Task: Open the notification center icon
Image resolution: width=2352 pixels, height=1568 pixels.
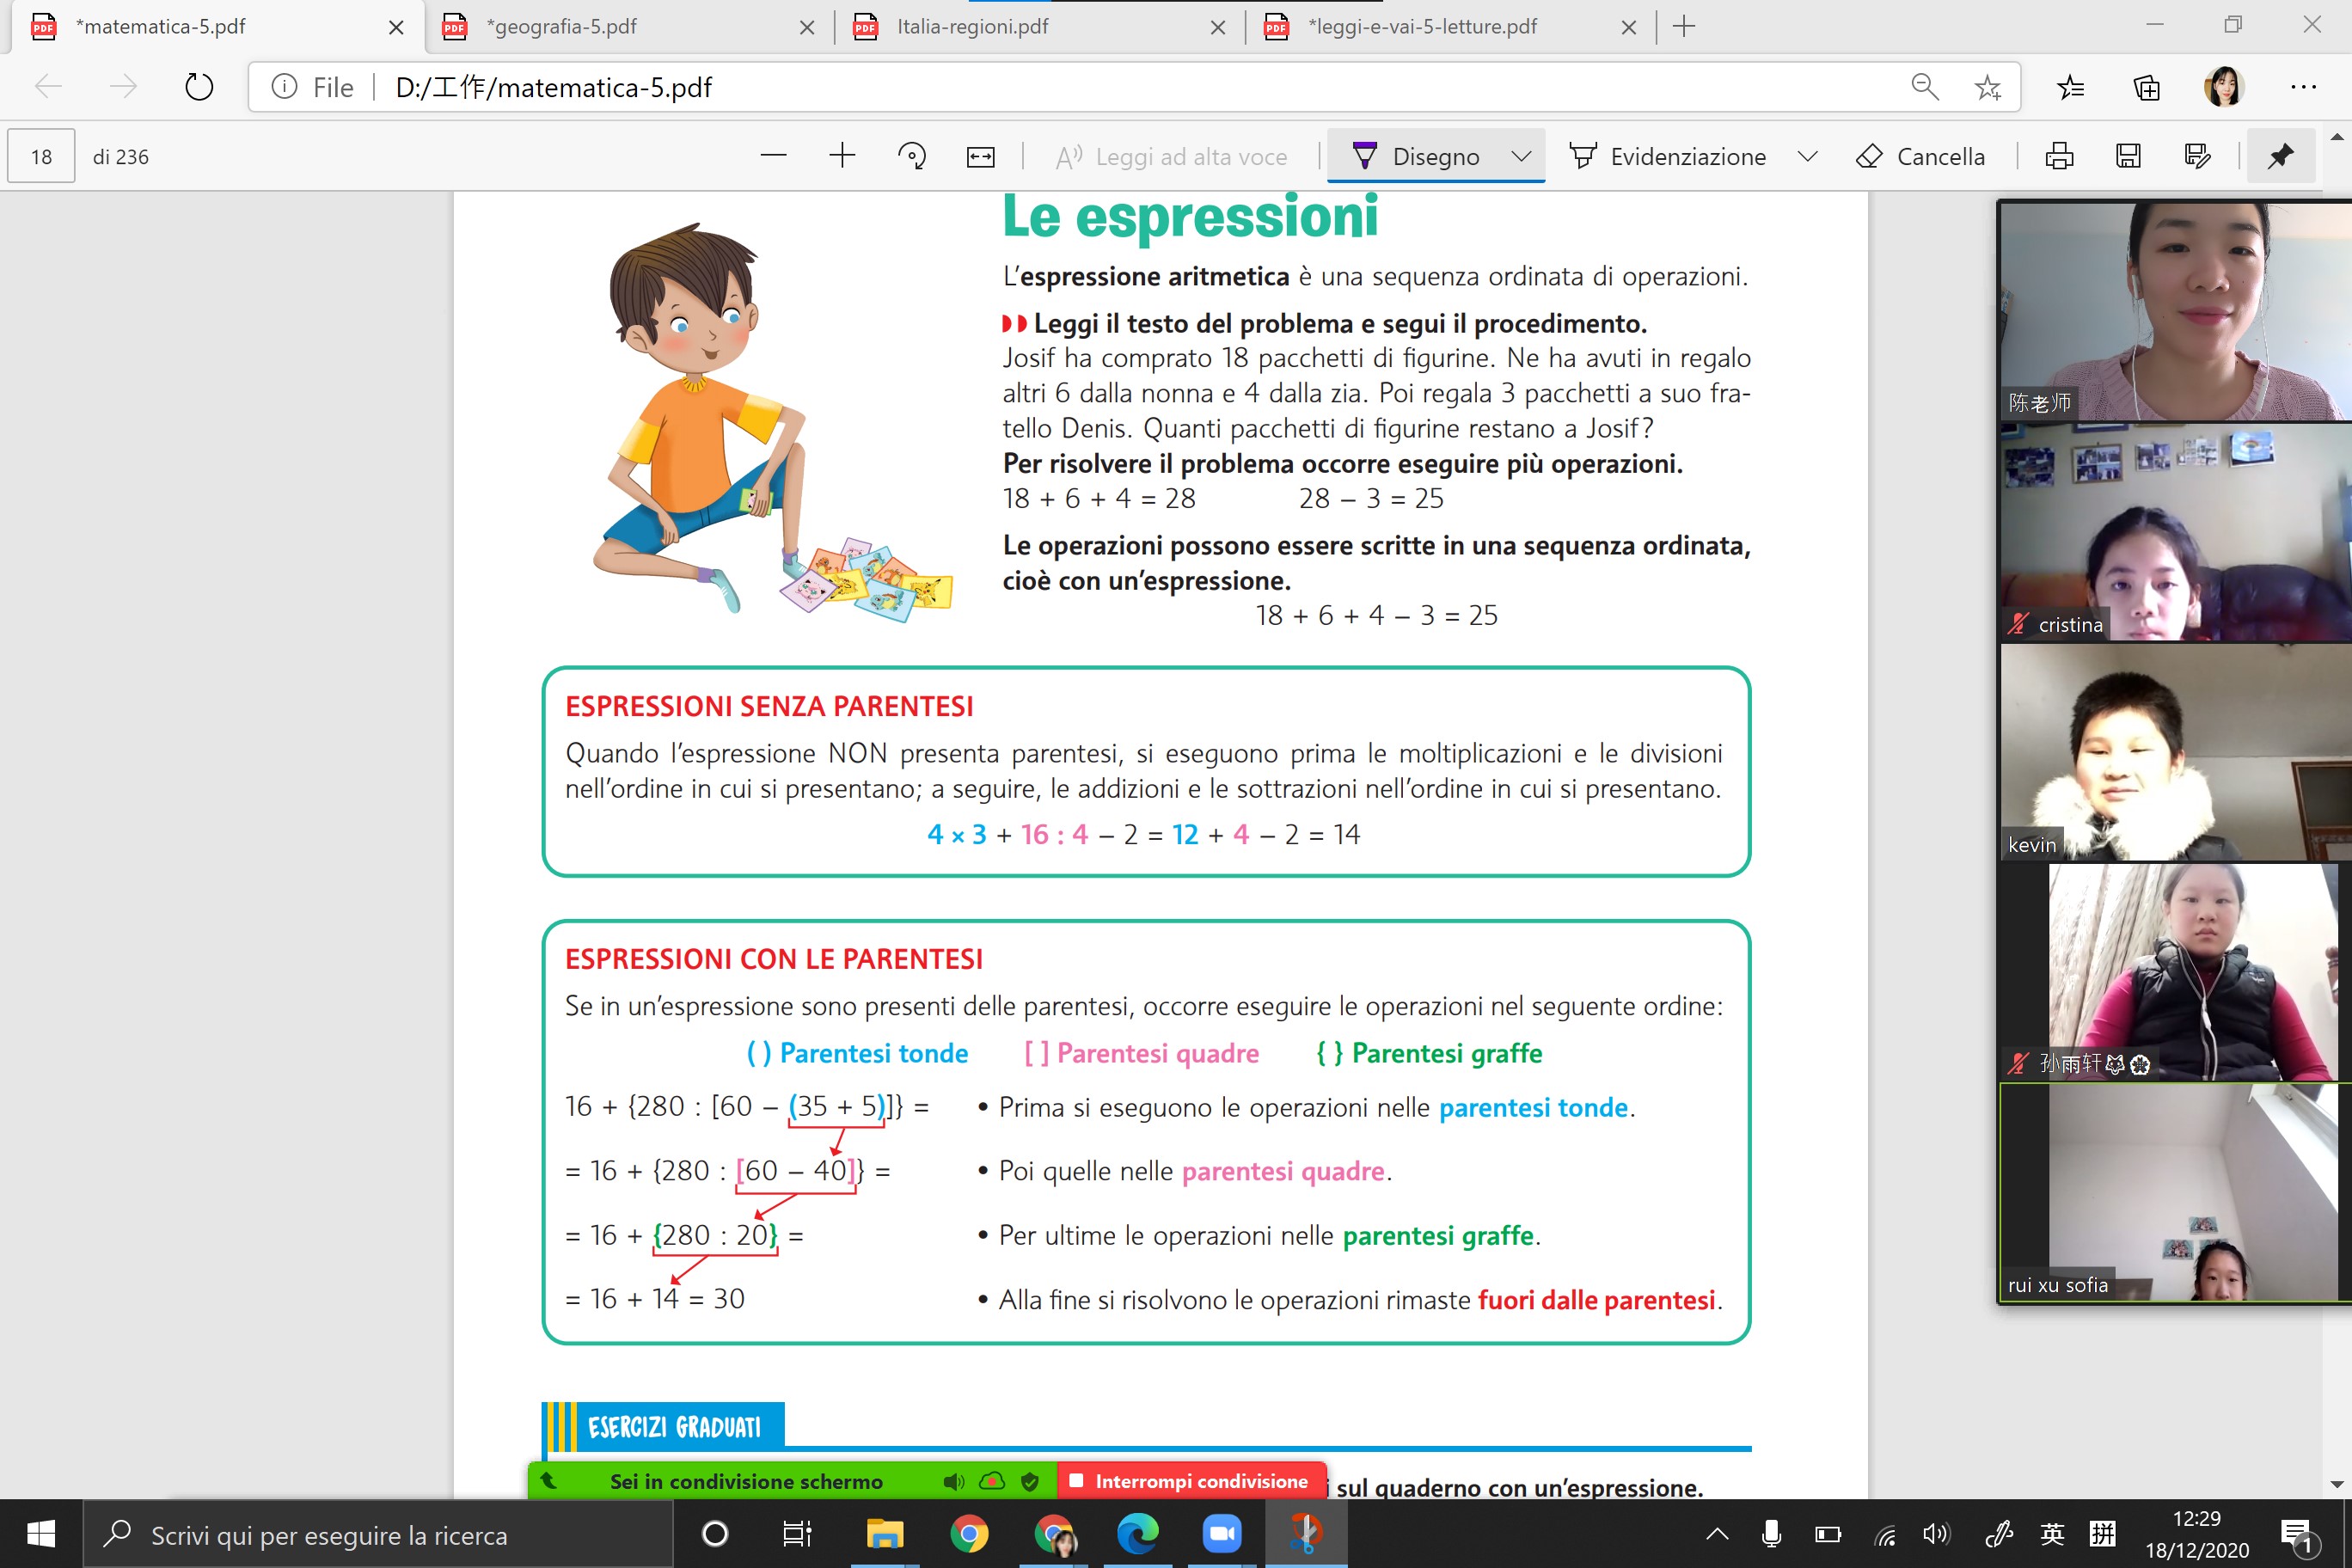Action: tap(2297, 1535)
